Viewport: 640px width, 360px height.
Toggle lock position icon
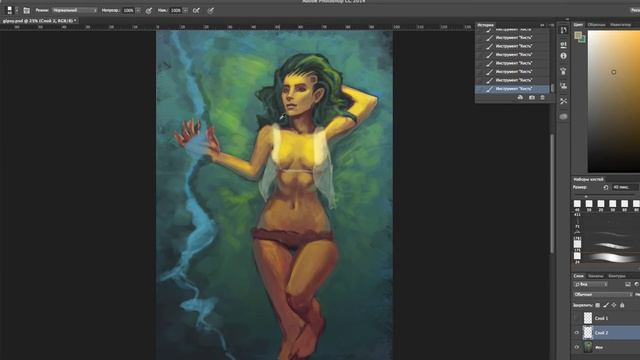click(x=614, y=305)
